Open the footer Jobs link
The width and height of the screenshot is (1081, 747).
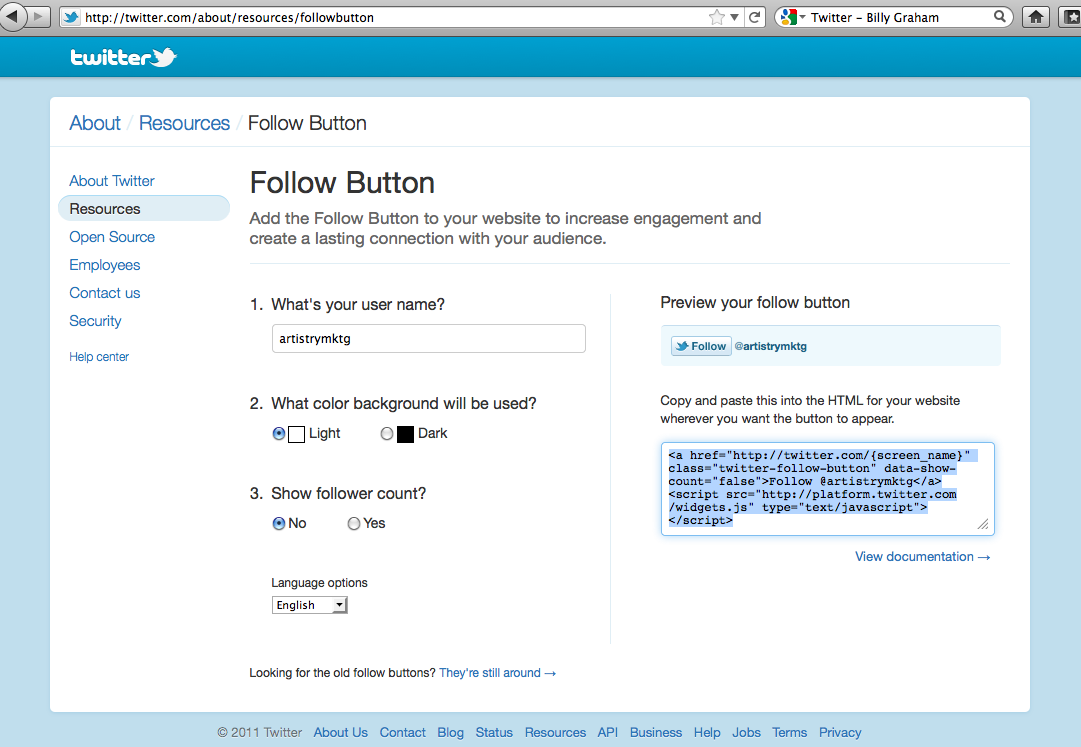746,733
